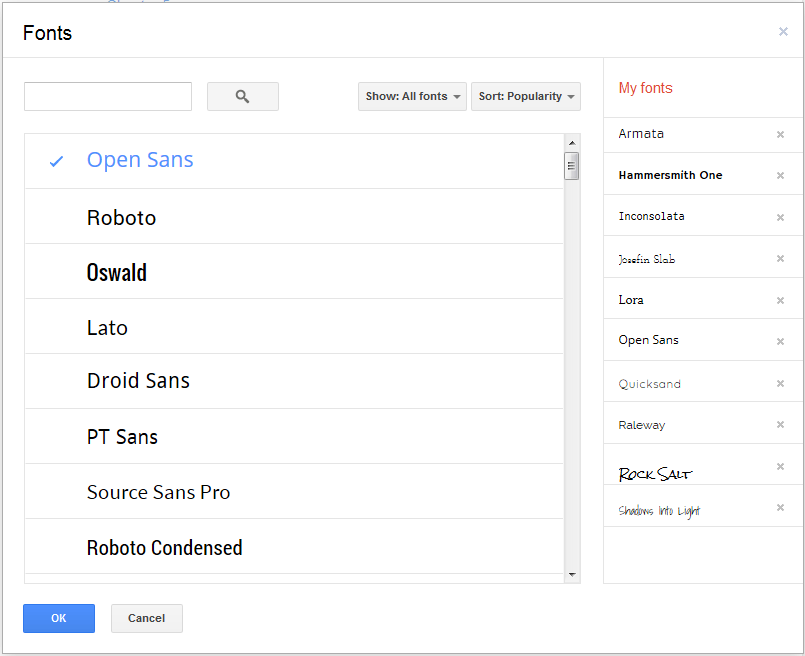Click Quicksand in My fonts

pos(649,384)
